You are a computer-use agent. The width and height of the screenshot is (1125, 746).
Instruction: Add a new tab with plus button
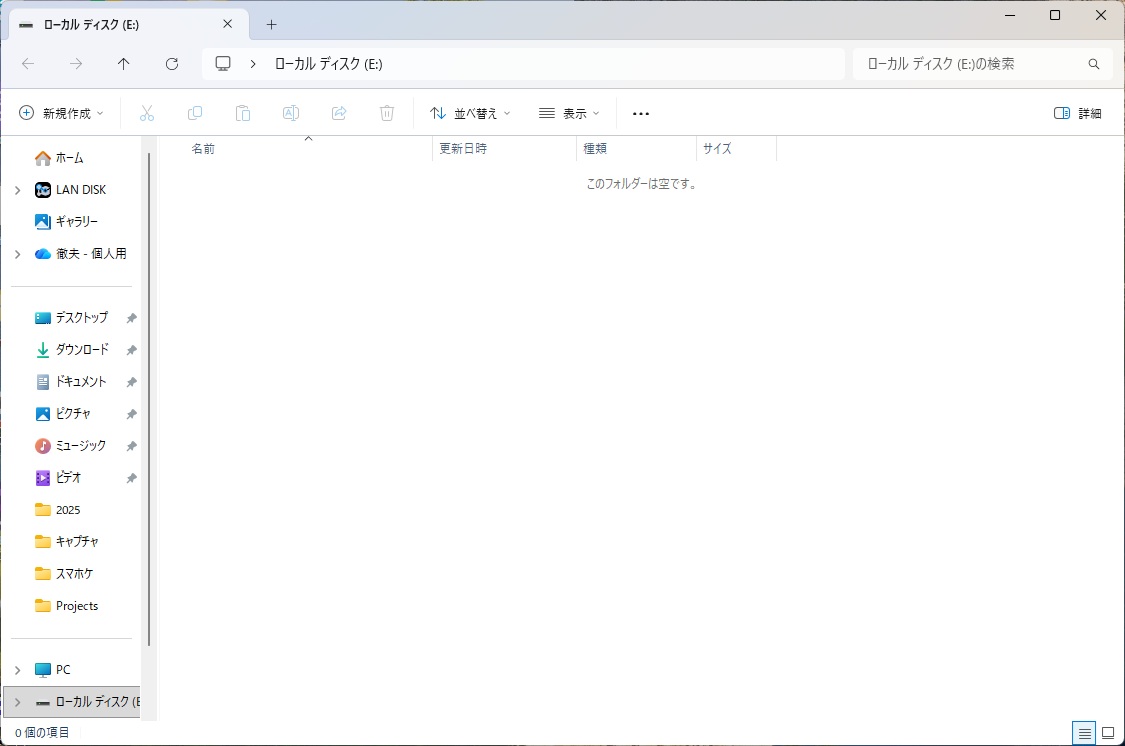(x=271, y=25)
